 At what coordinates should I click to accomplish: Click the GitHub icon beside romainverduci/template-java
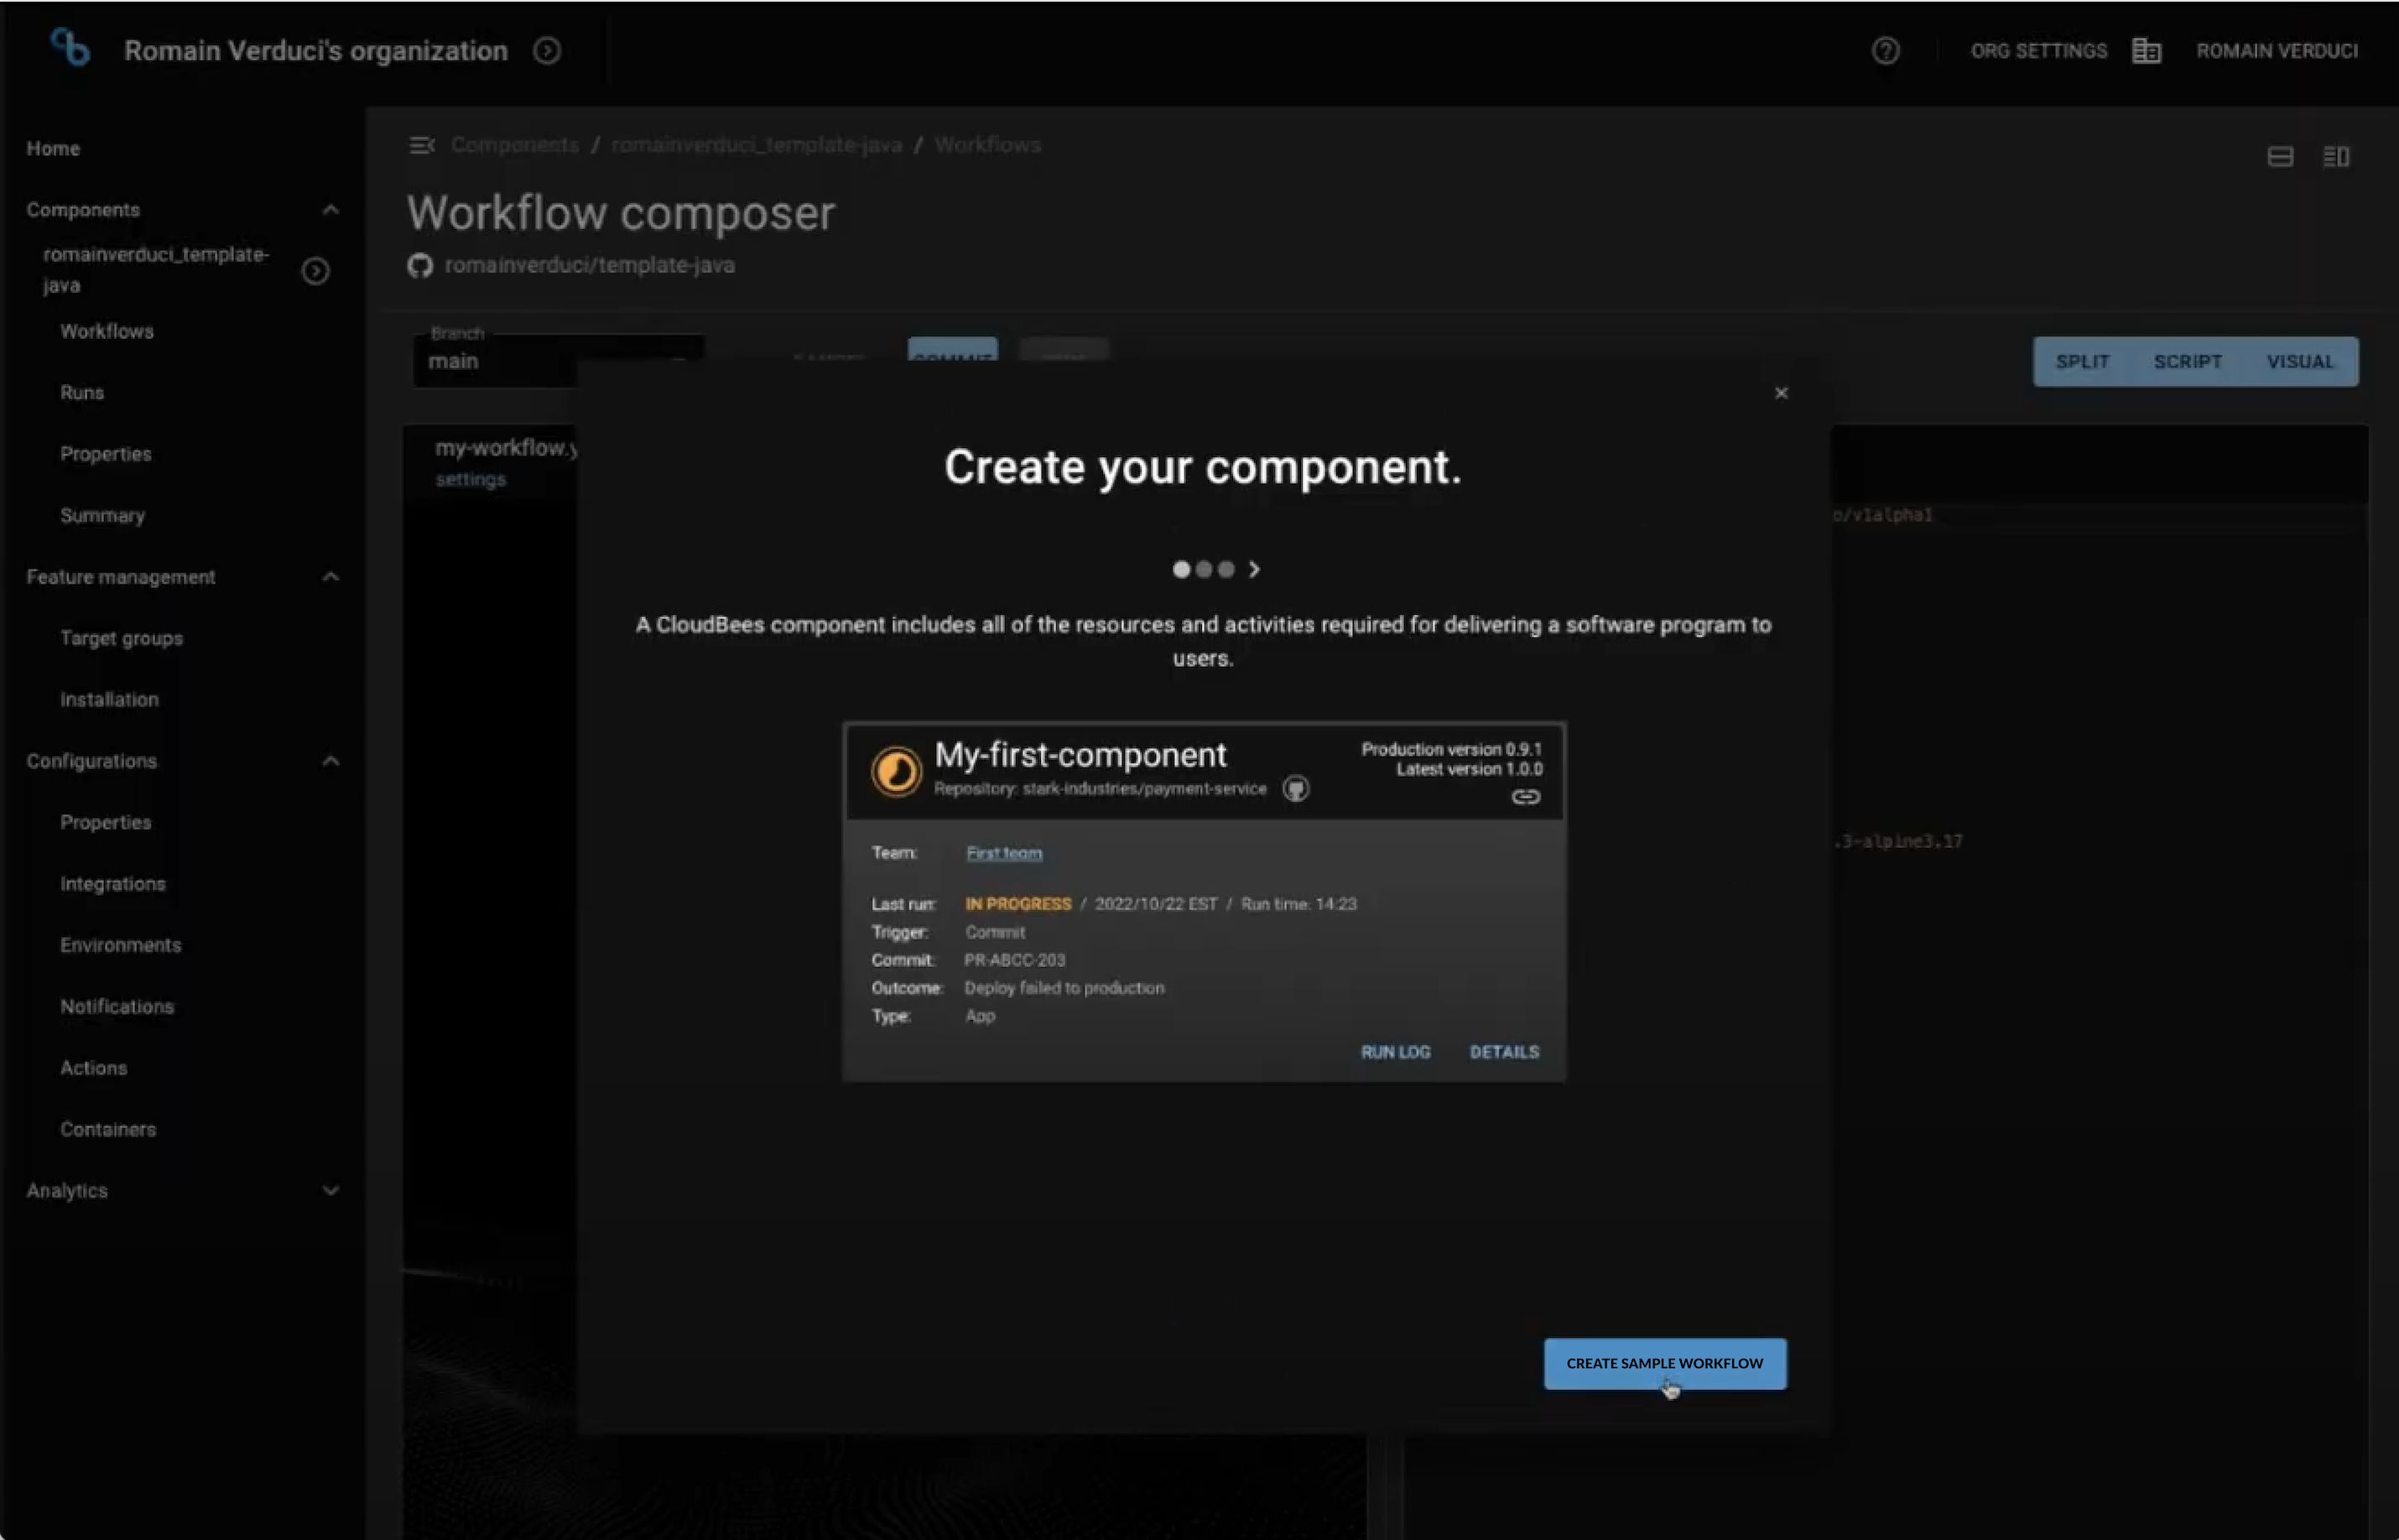point(420,265)
